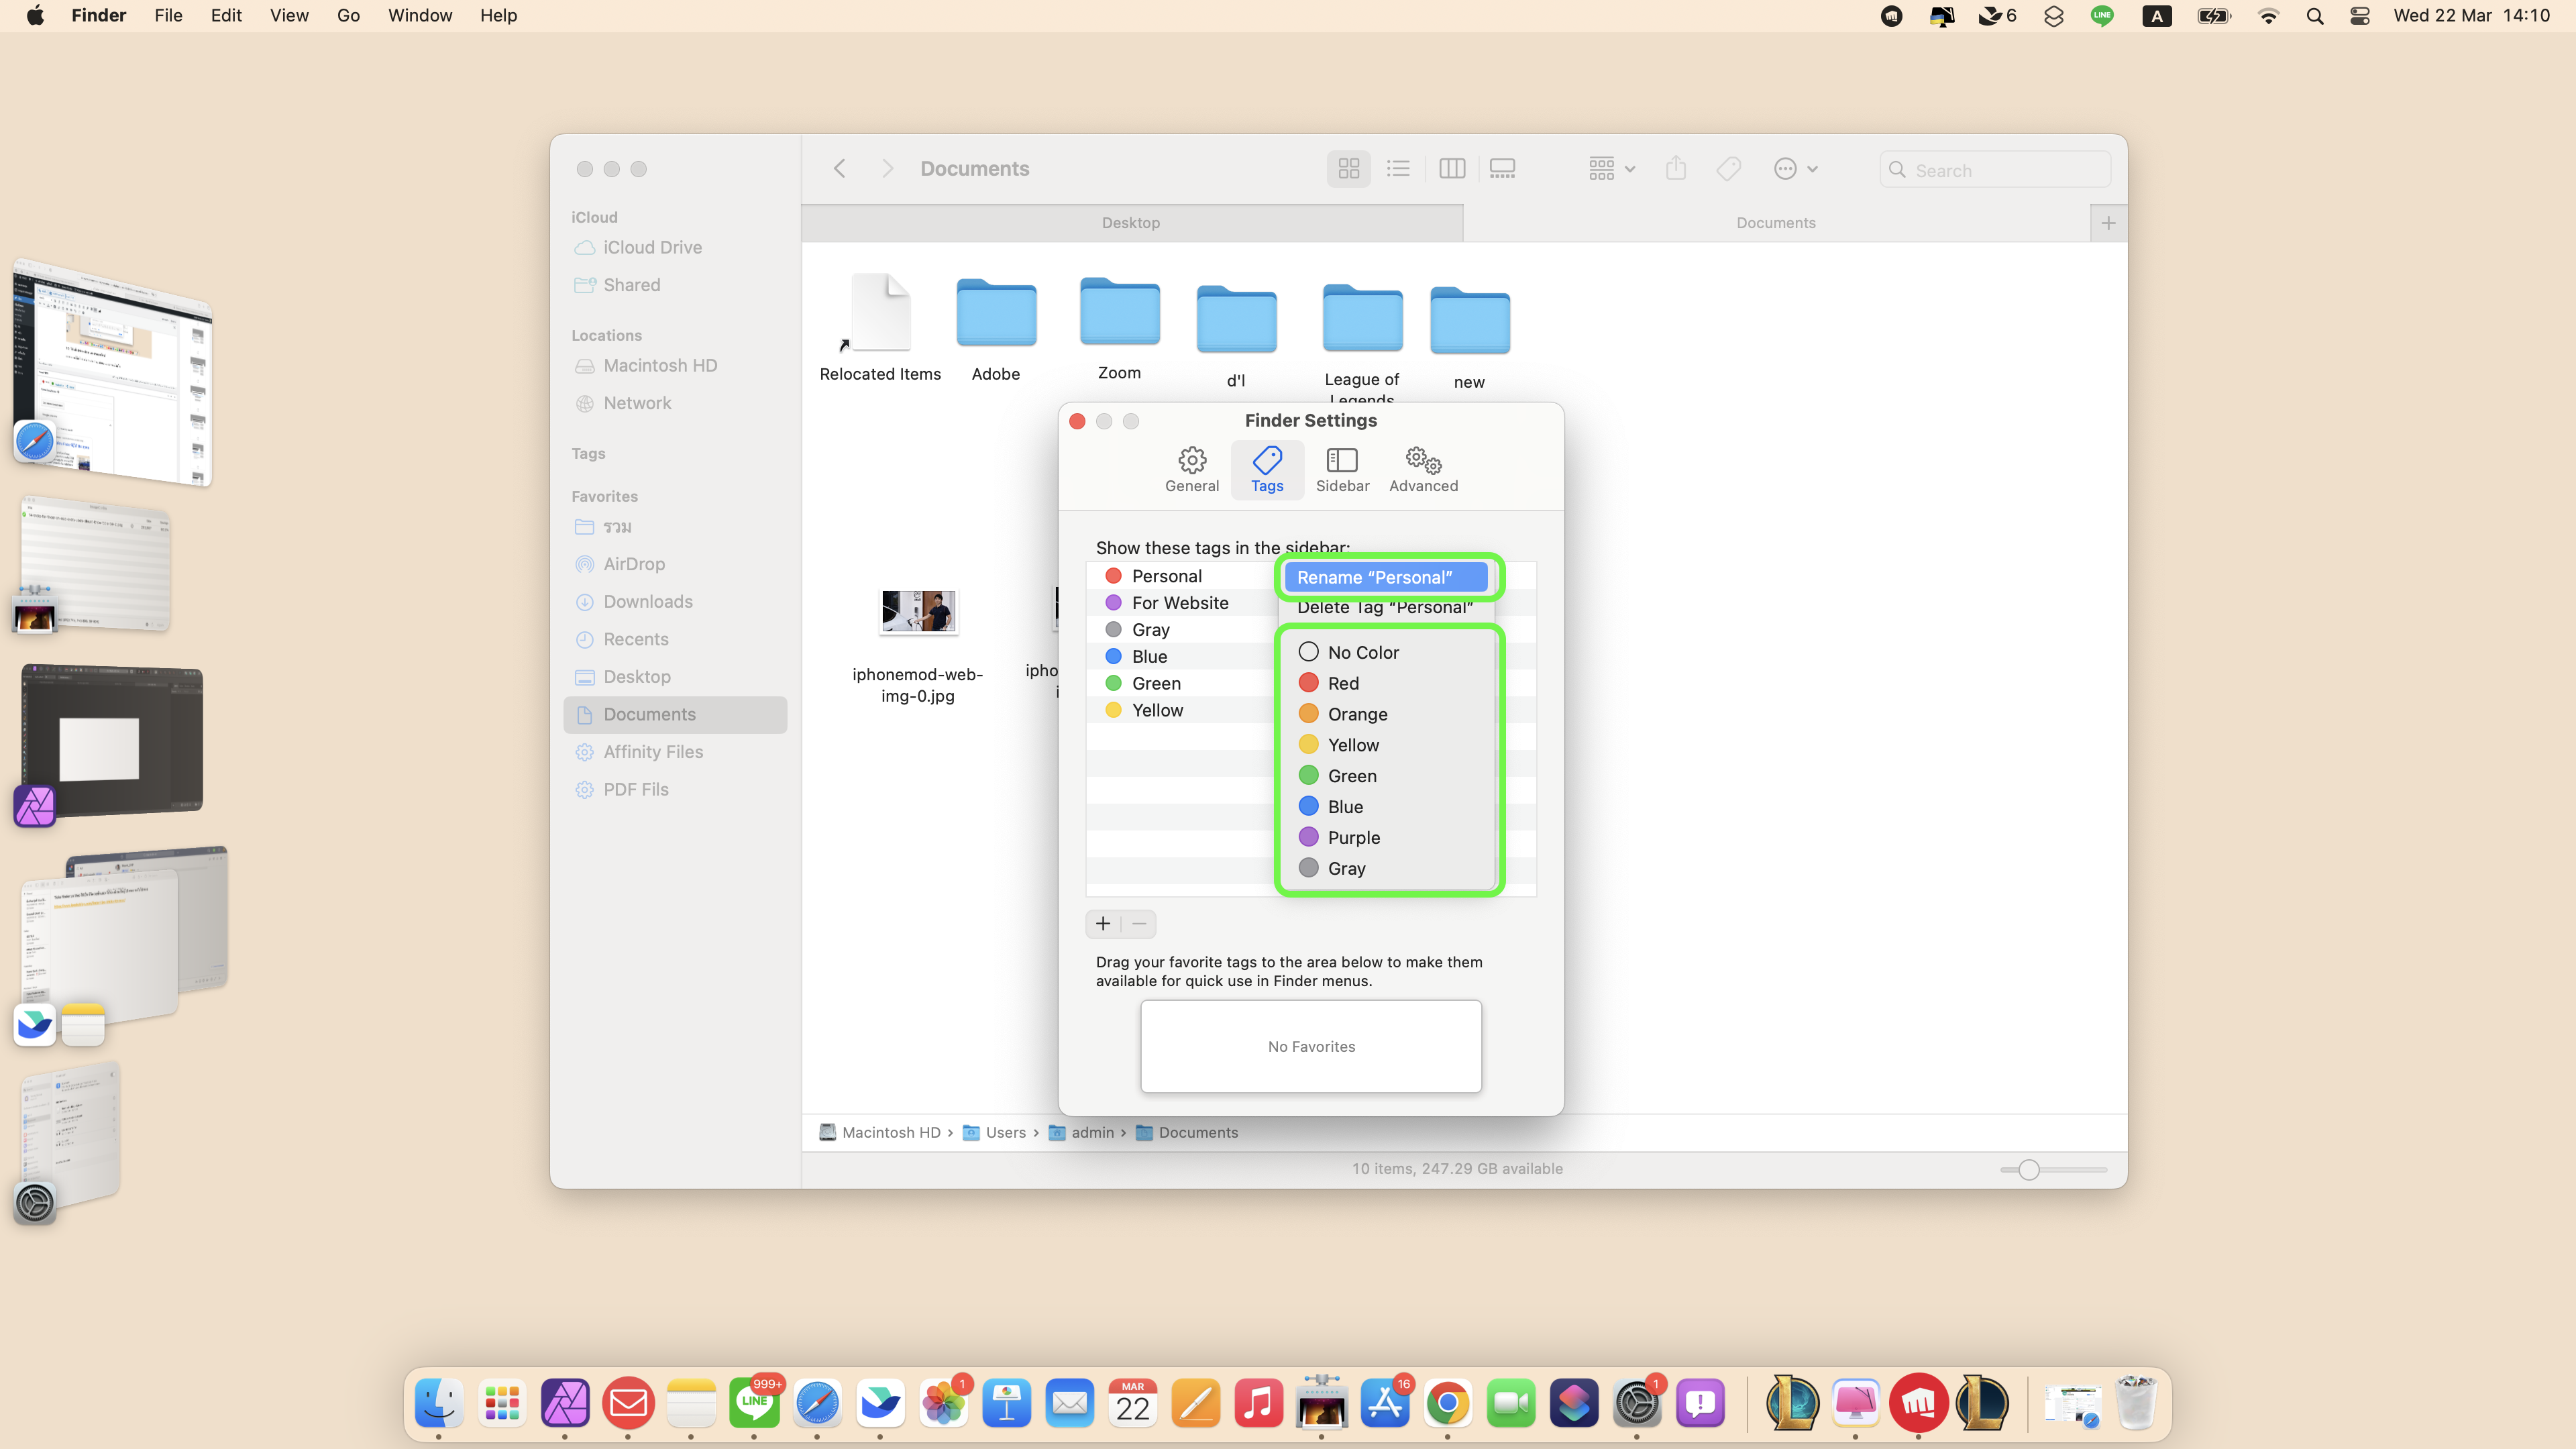
Task: Click the tag icon in Finder toolbar
Action: pos(1728,169)
